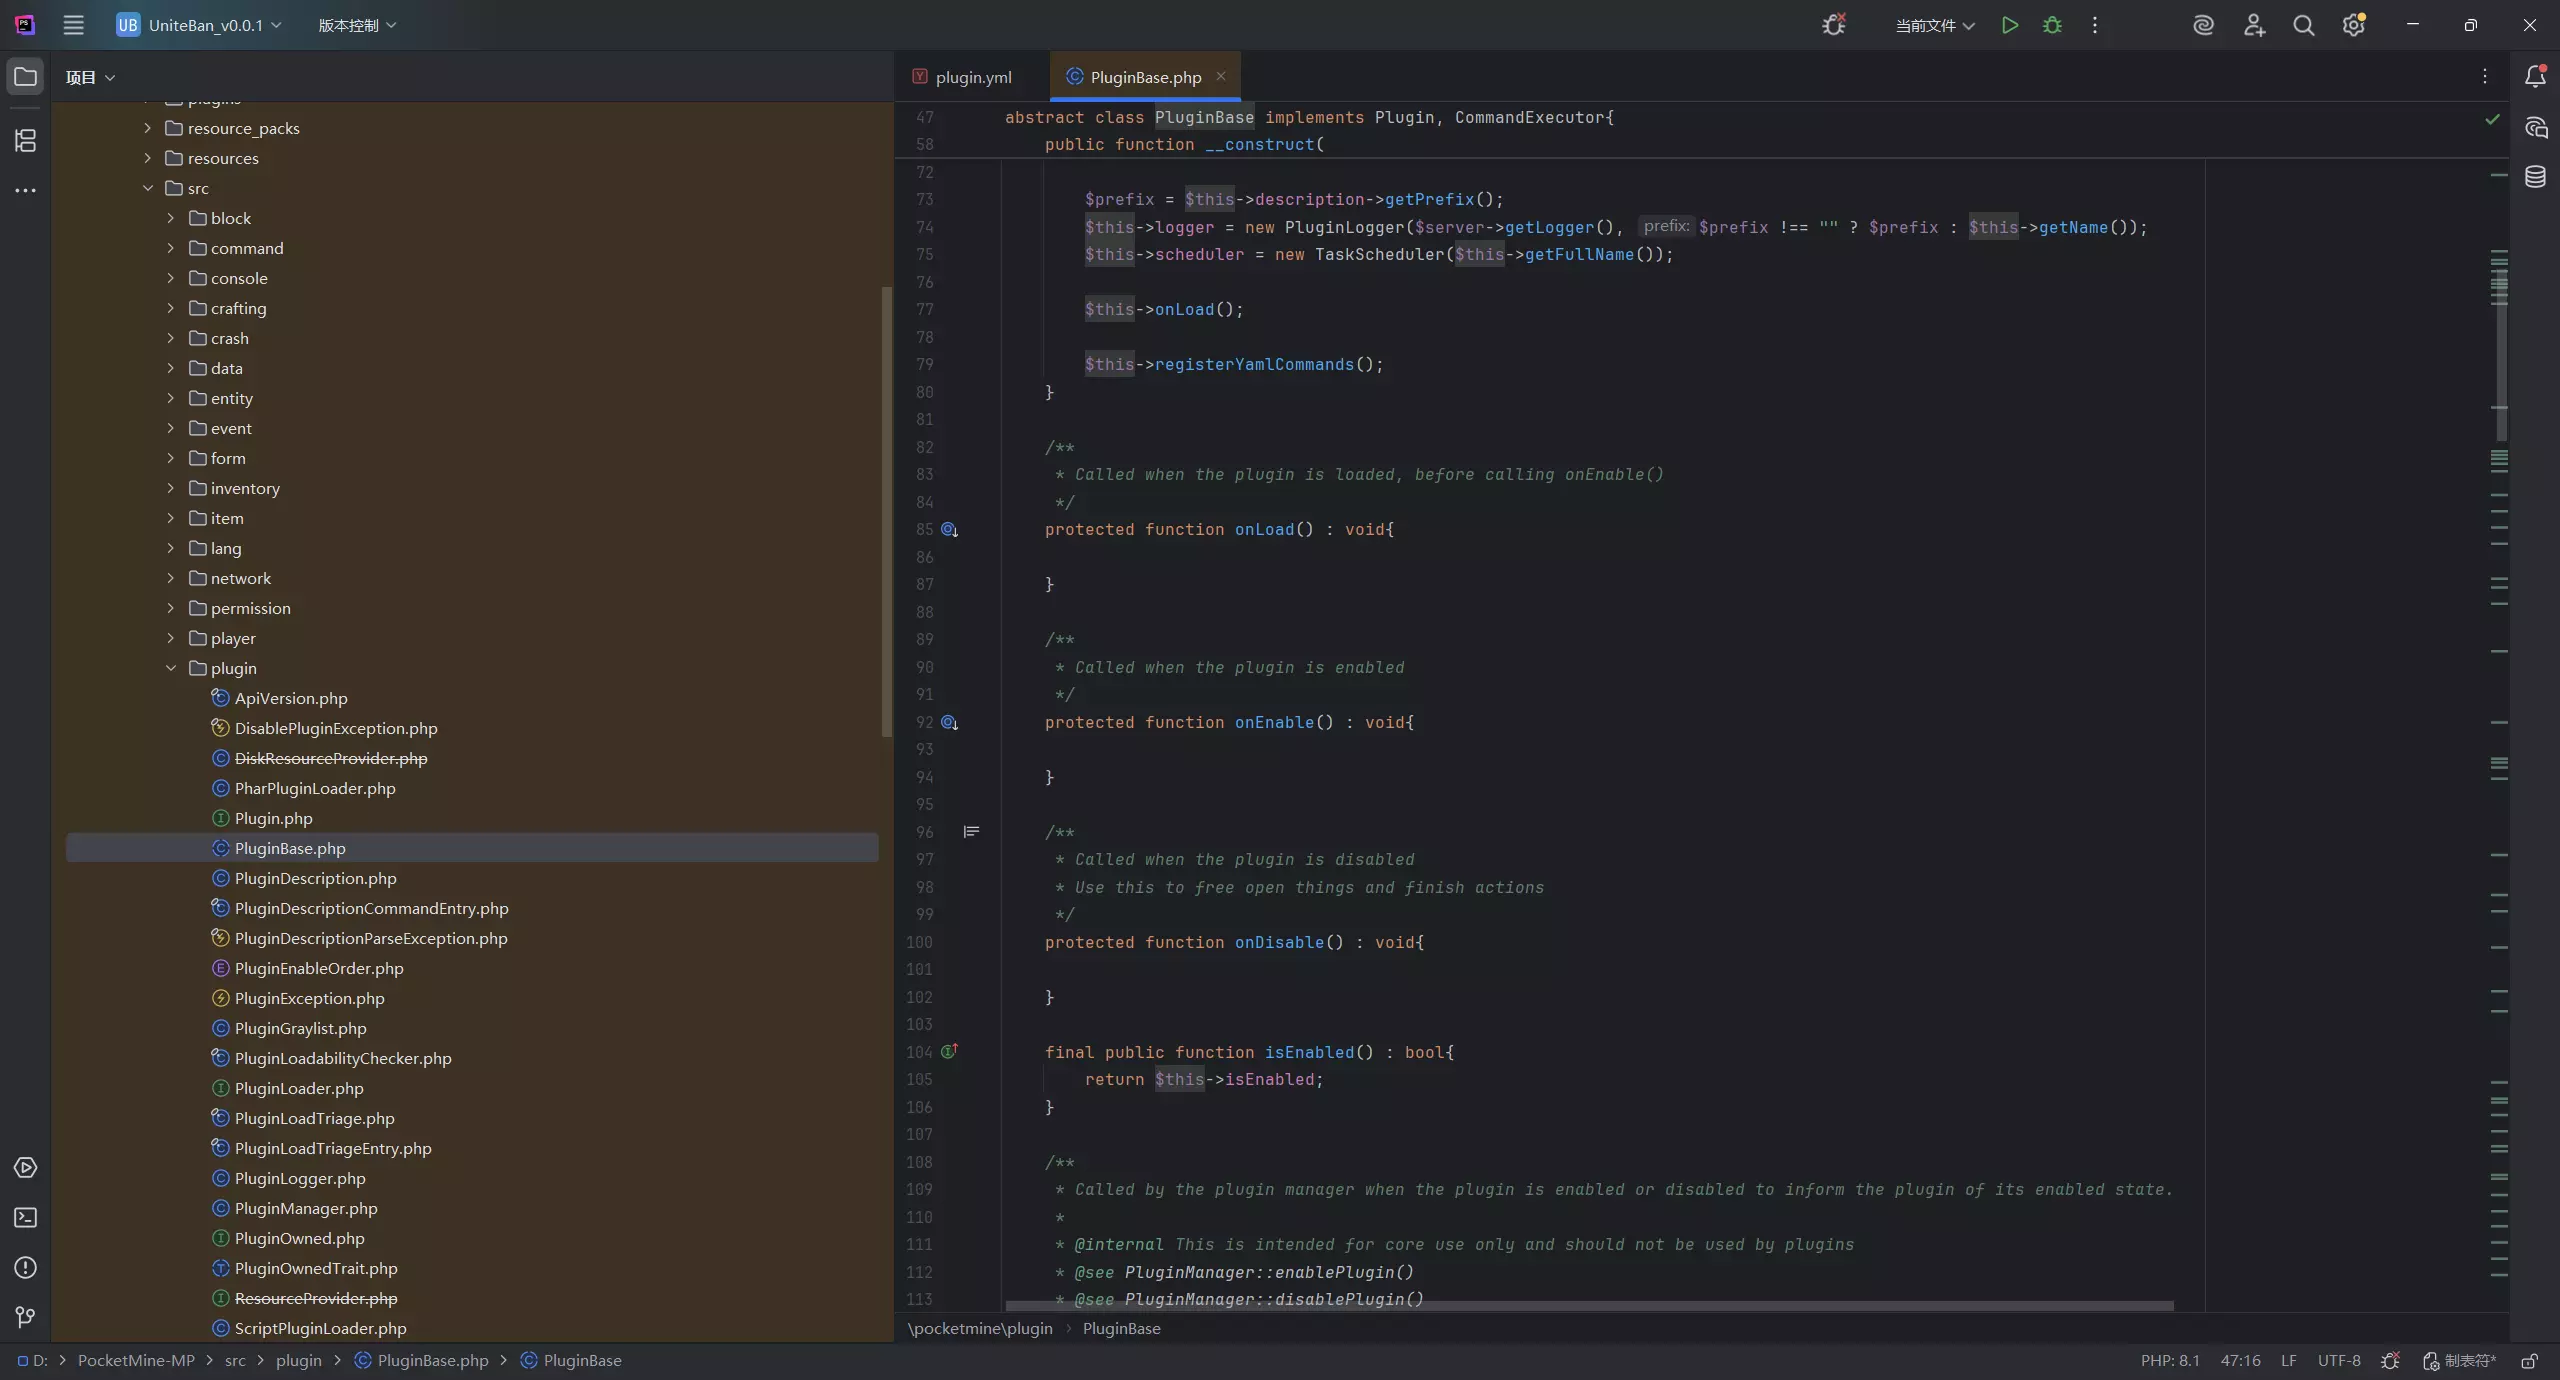Screen dimensions: 2560x1380
Task: Open Terminal tool window
Action: click(25, 1217)
